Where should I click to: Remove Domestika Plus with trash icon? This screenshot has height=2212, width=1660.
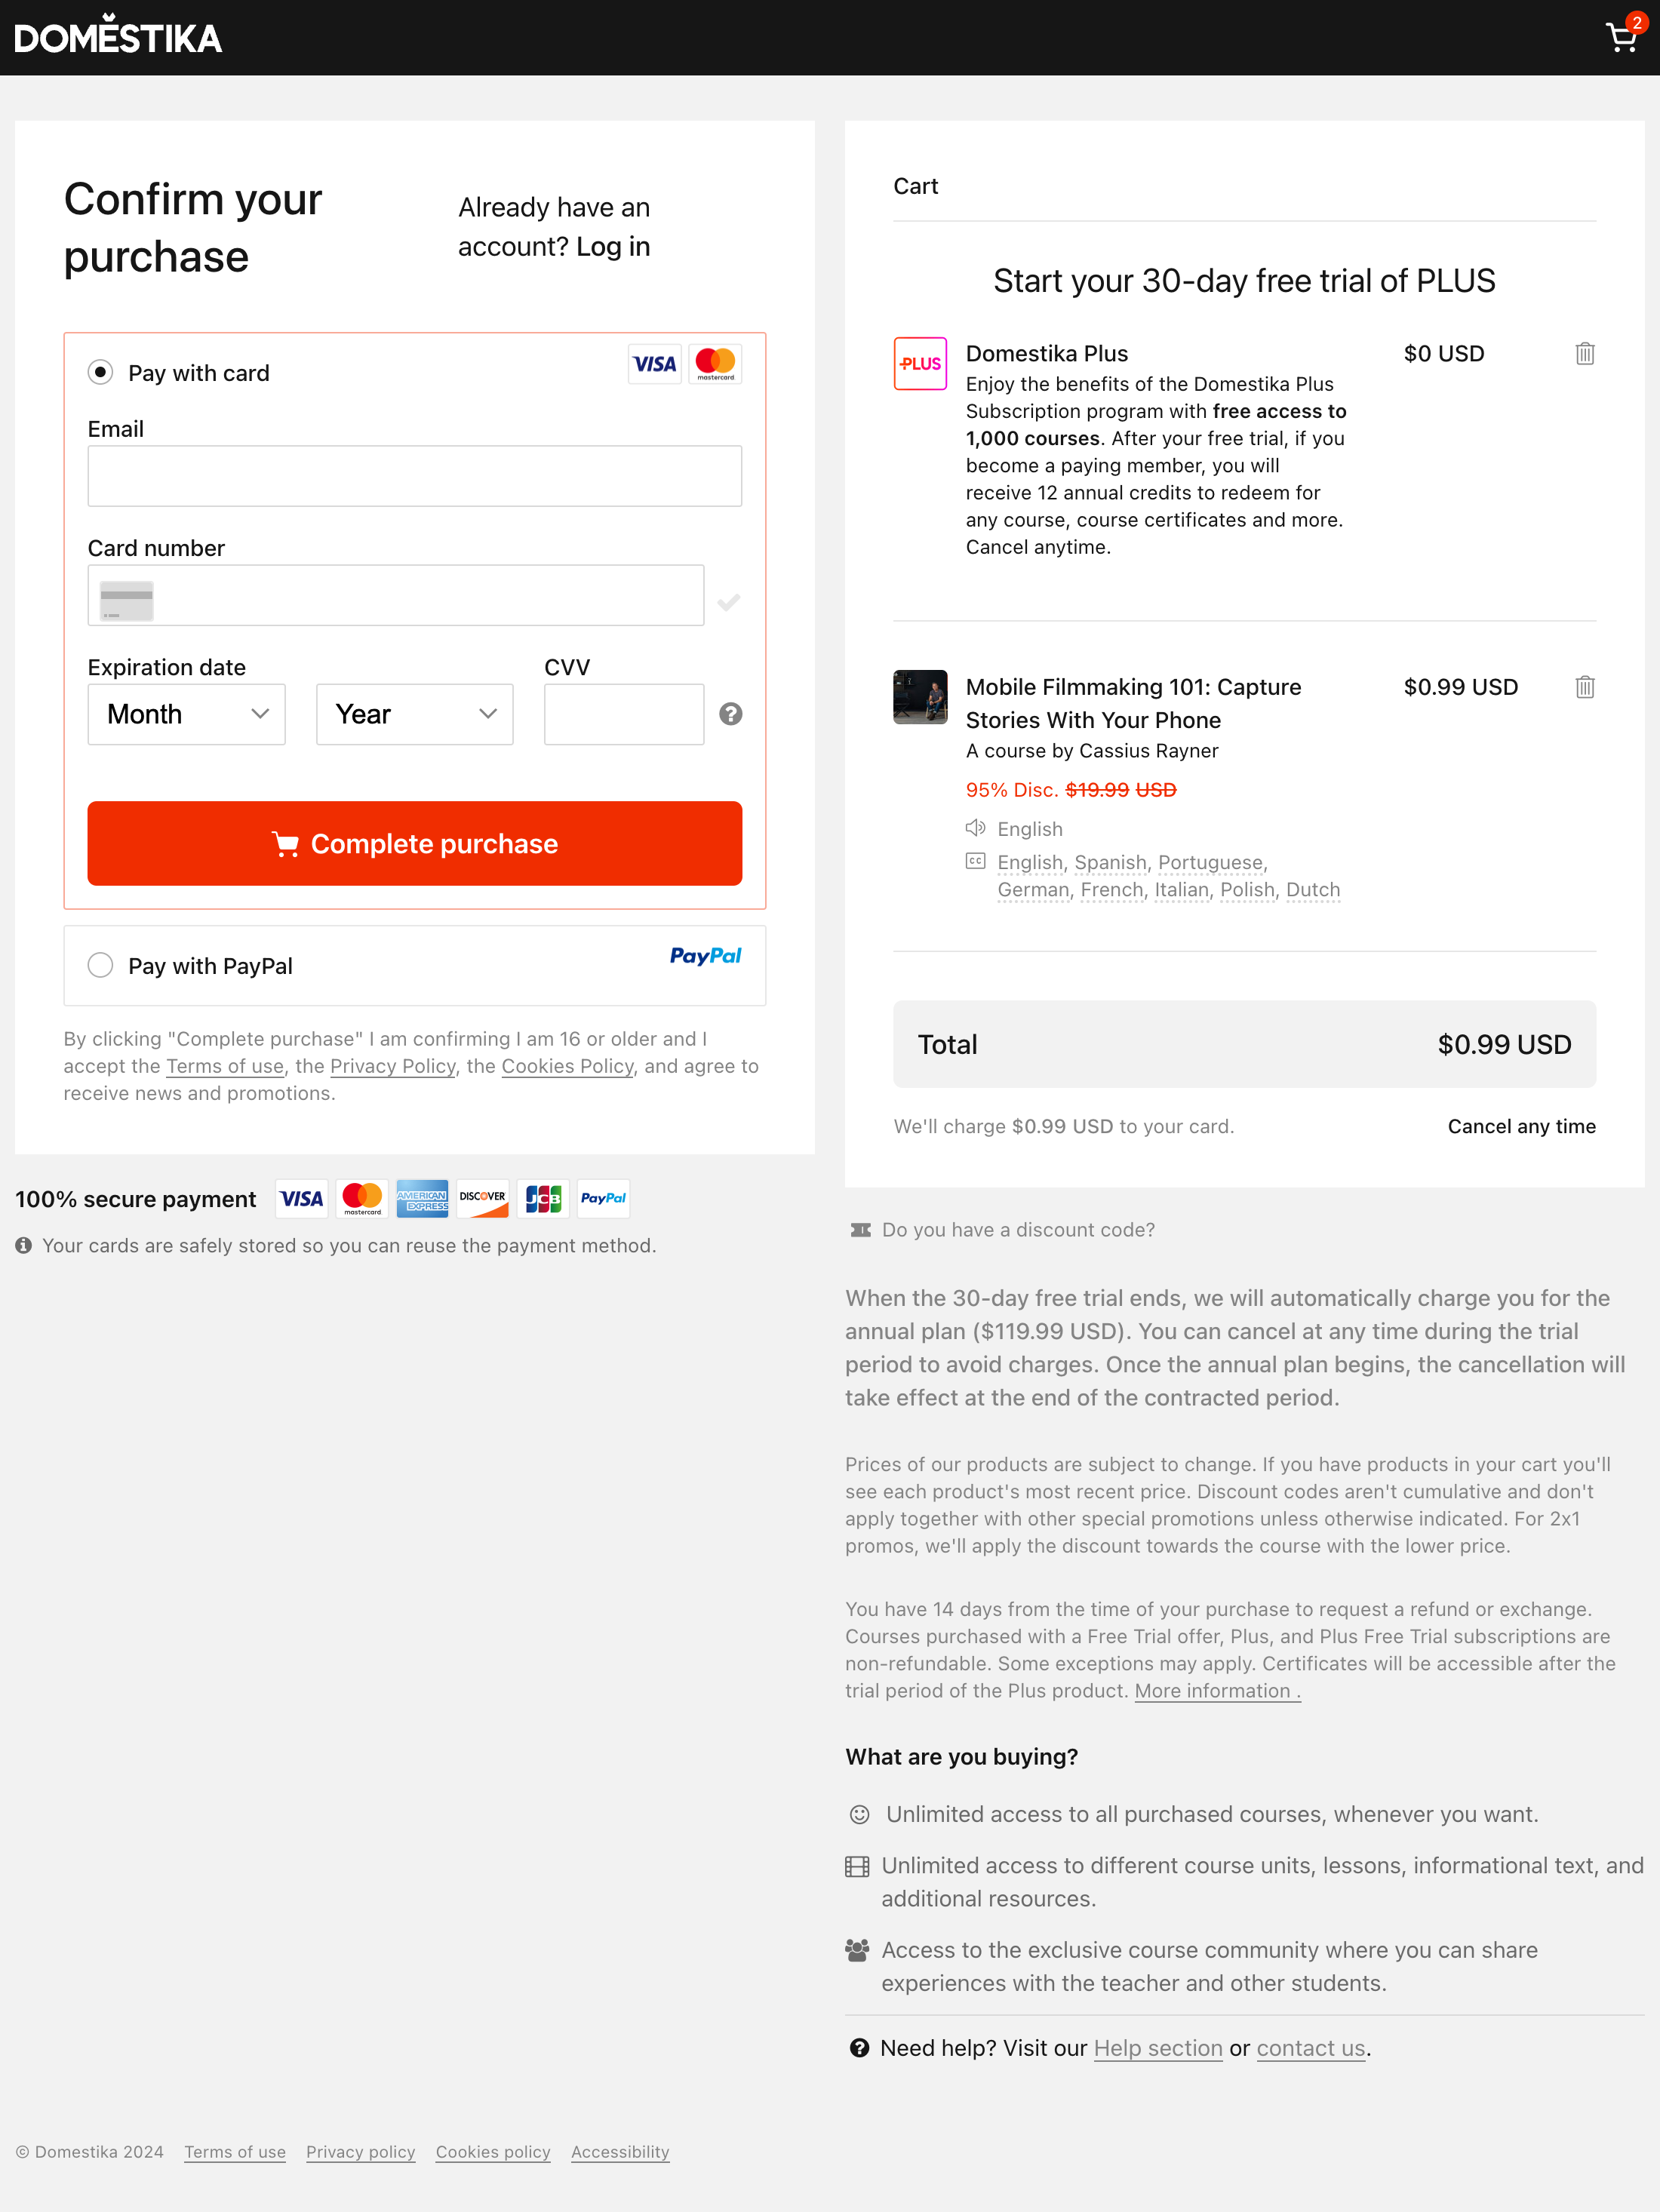1584,354
